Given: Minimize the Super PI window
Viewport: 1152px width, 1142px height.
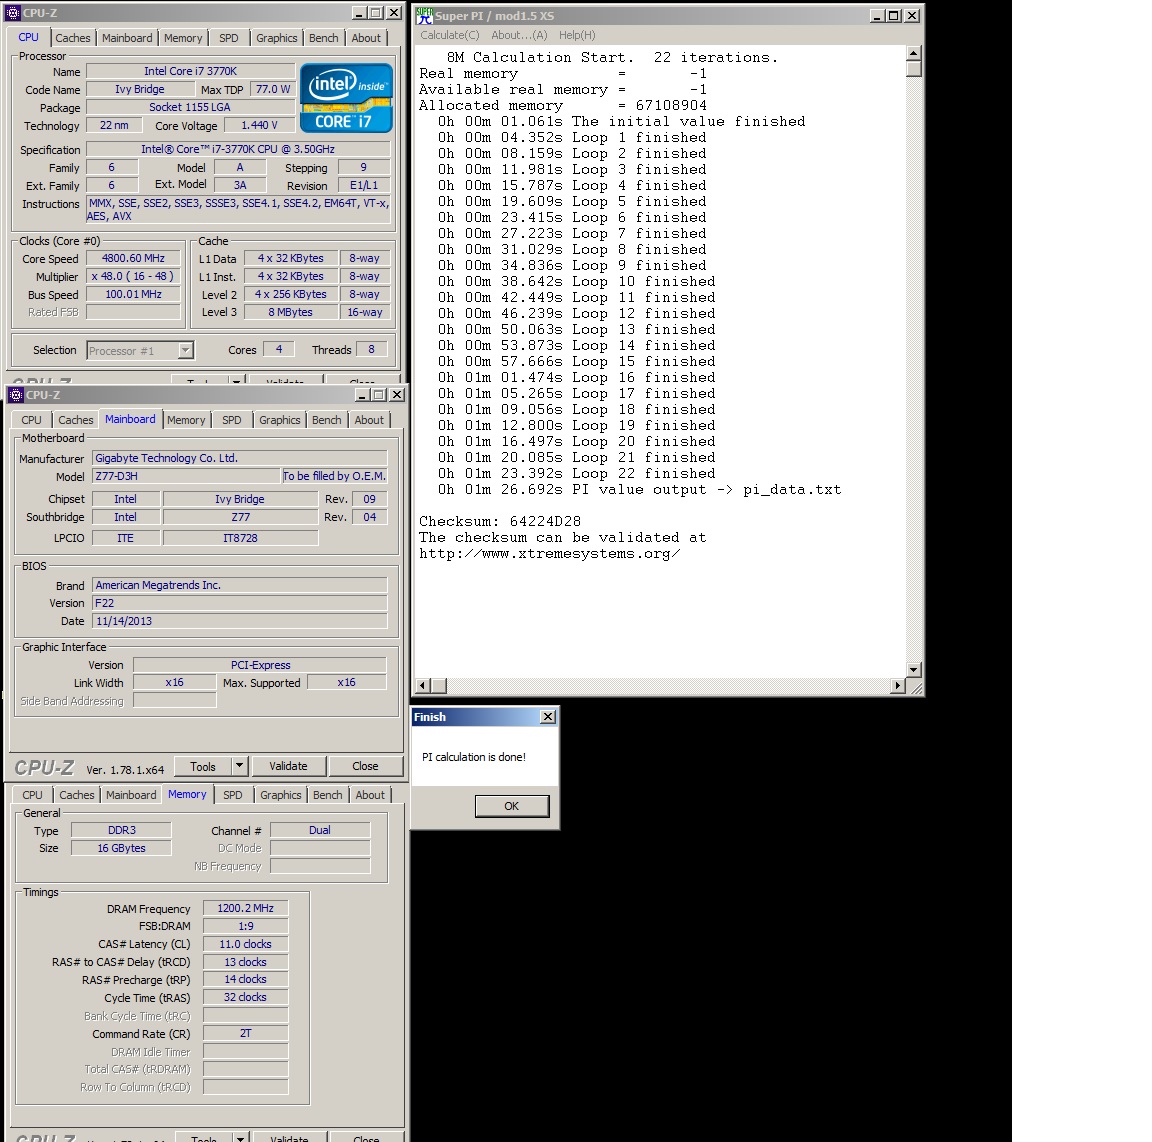Looking at the screenshot, I should coord(878,15).
